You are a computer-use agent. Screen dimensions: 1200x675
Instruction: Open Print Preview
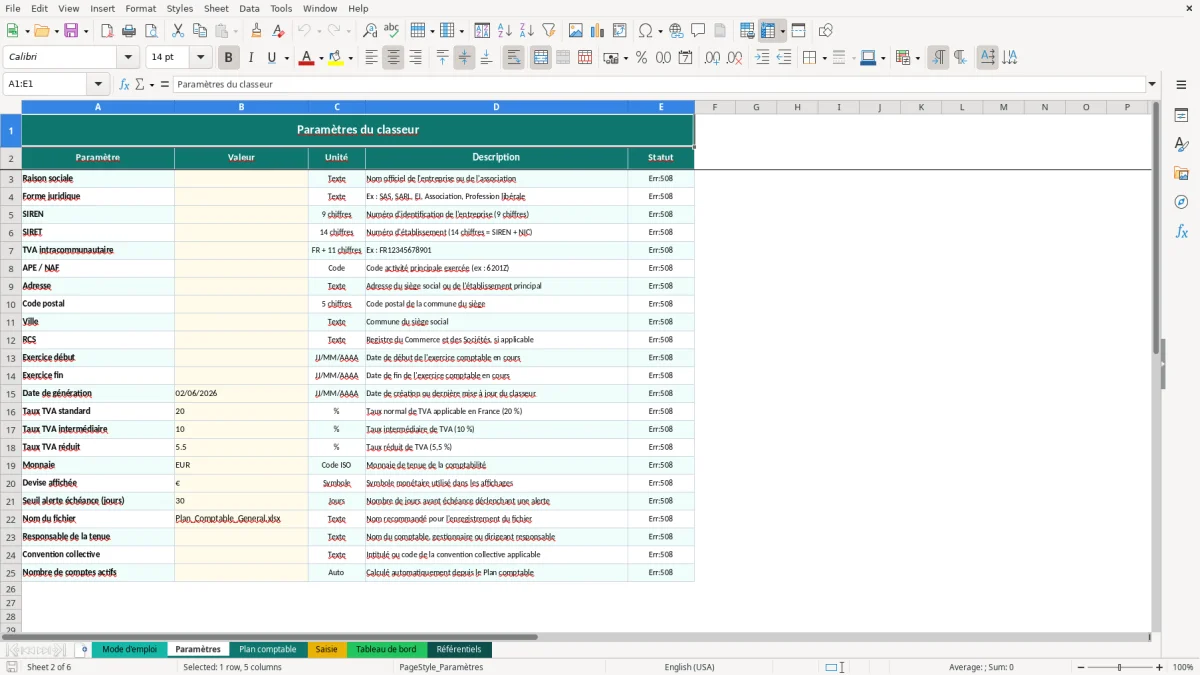[150, 31]
